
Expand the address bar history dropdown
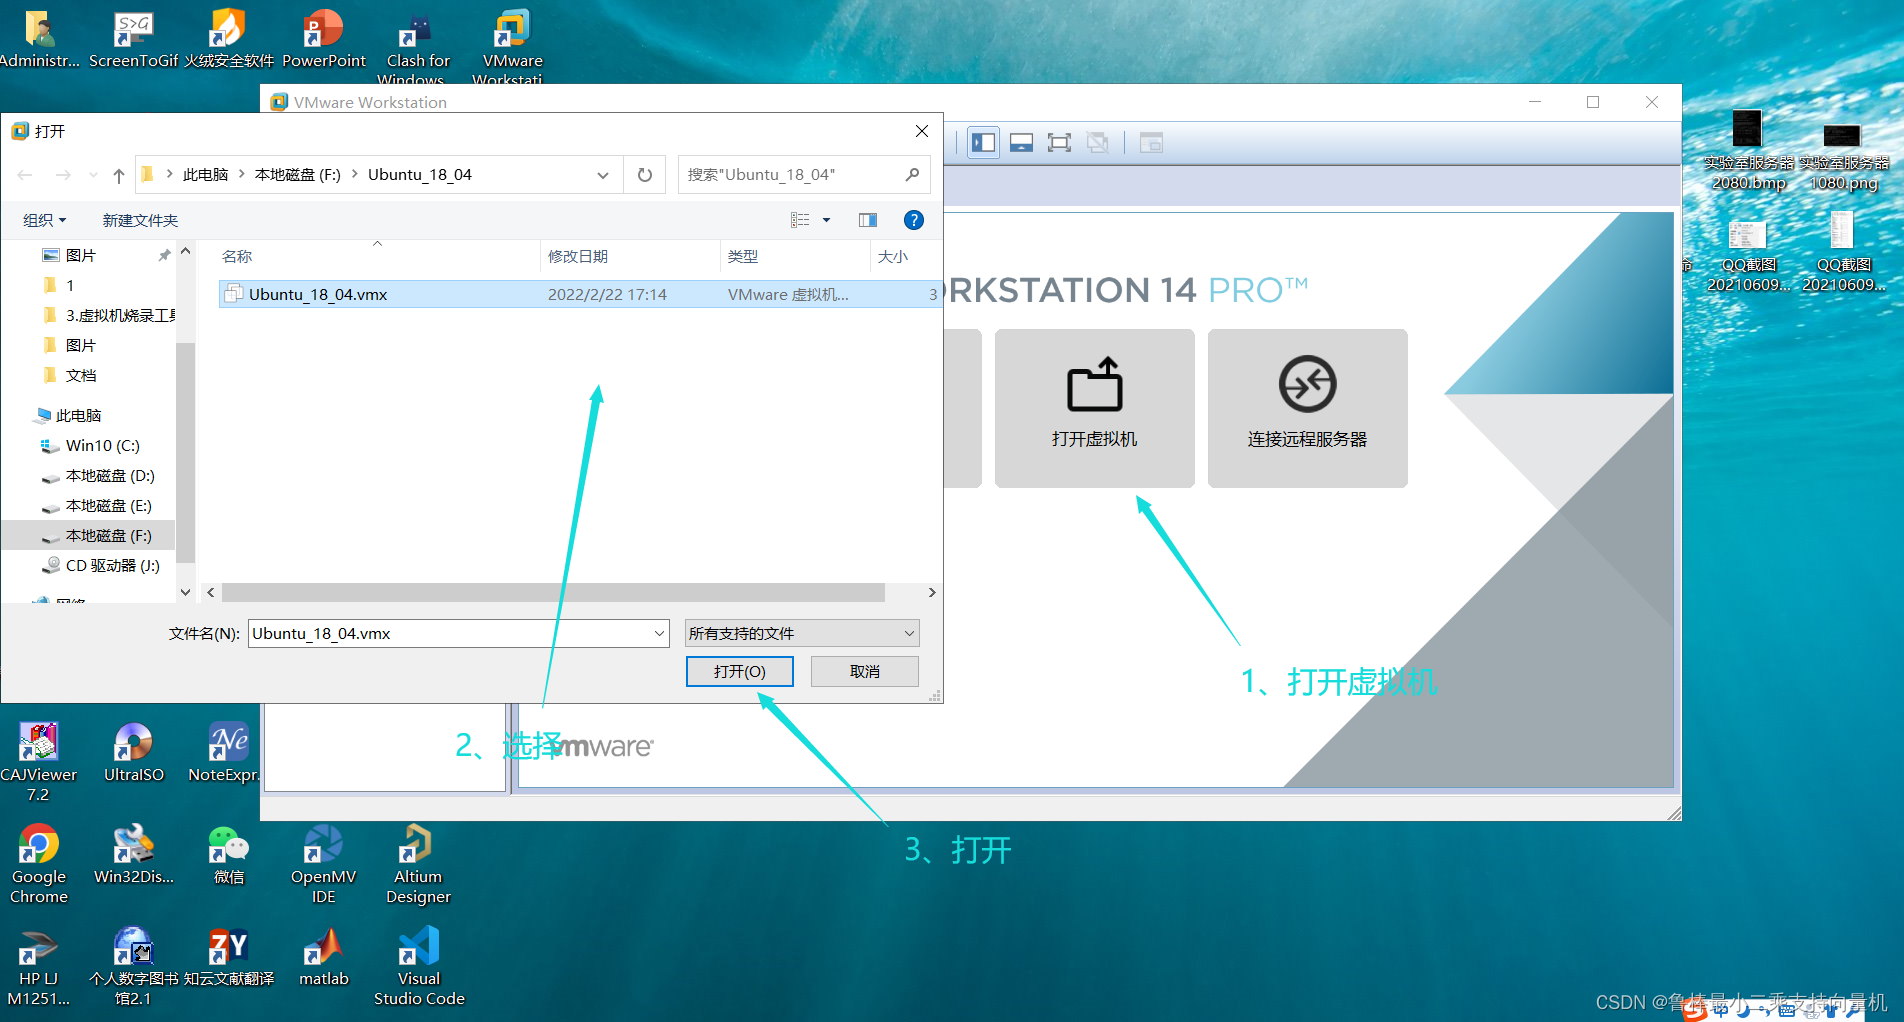603,175
